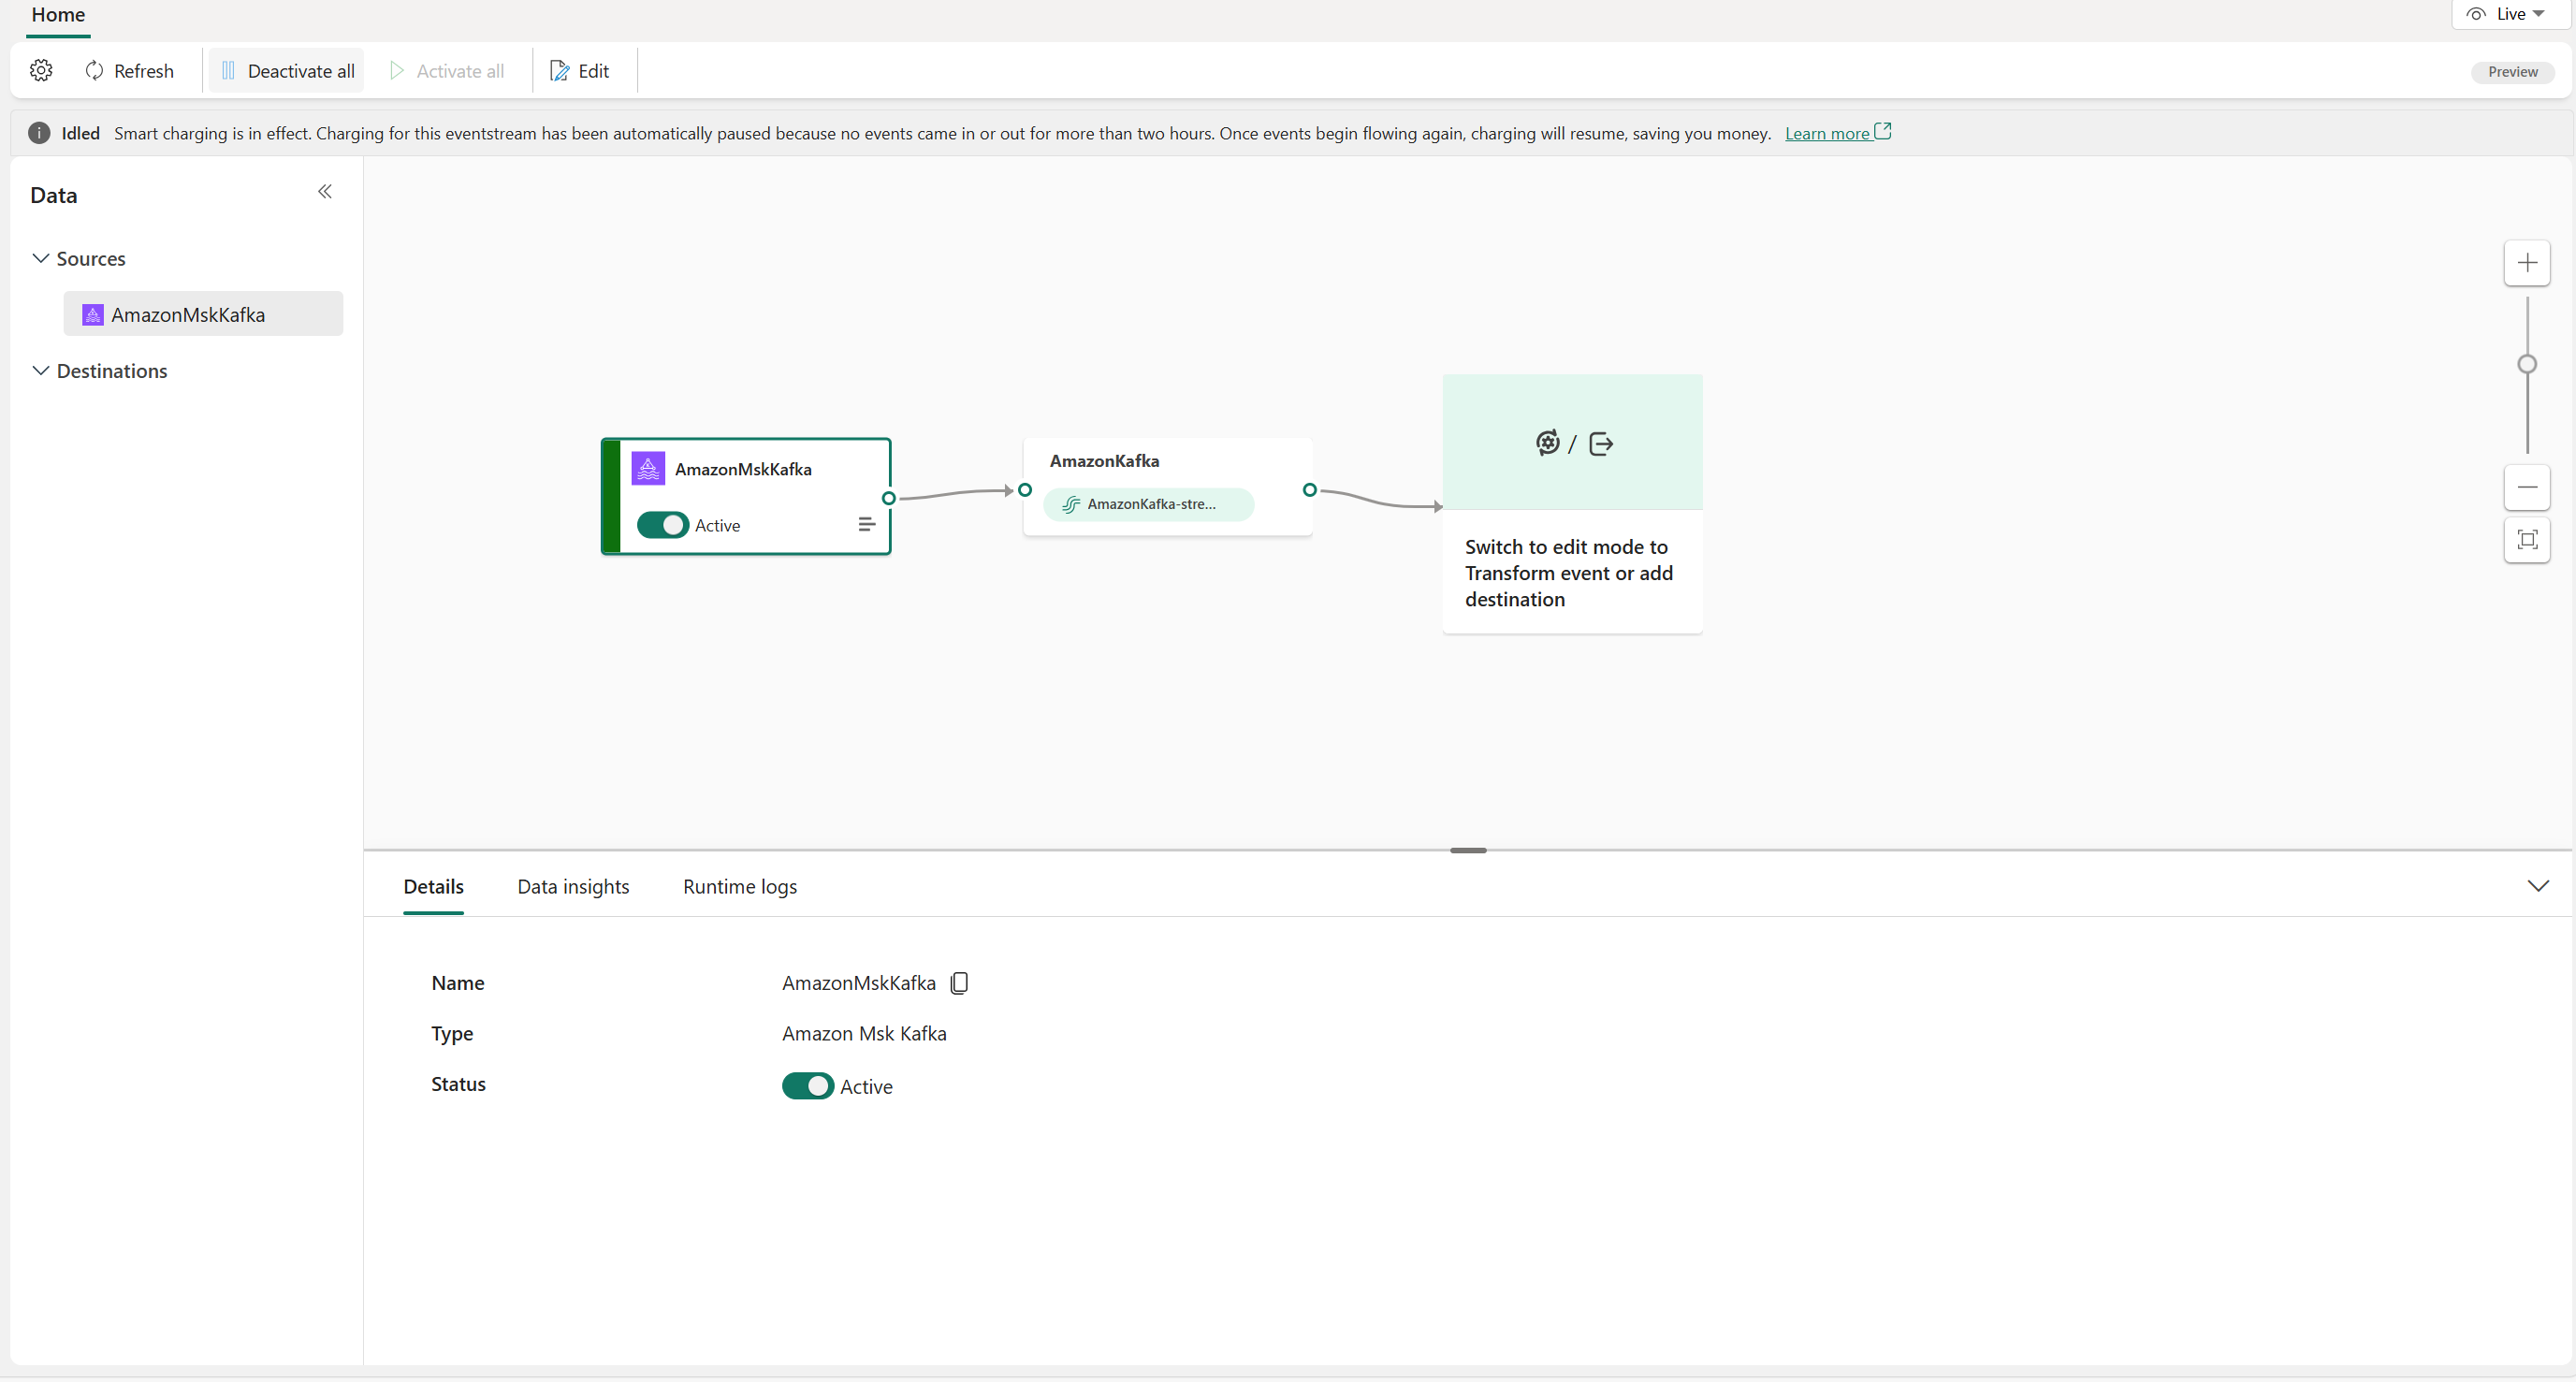Click the settings gear icon top-left toolbar
This screenshot has height=1382, width=2576.
point(41,70)
